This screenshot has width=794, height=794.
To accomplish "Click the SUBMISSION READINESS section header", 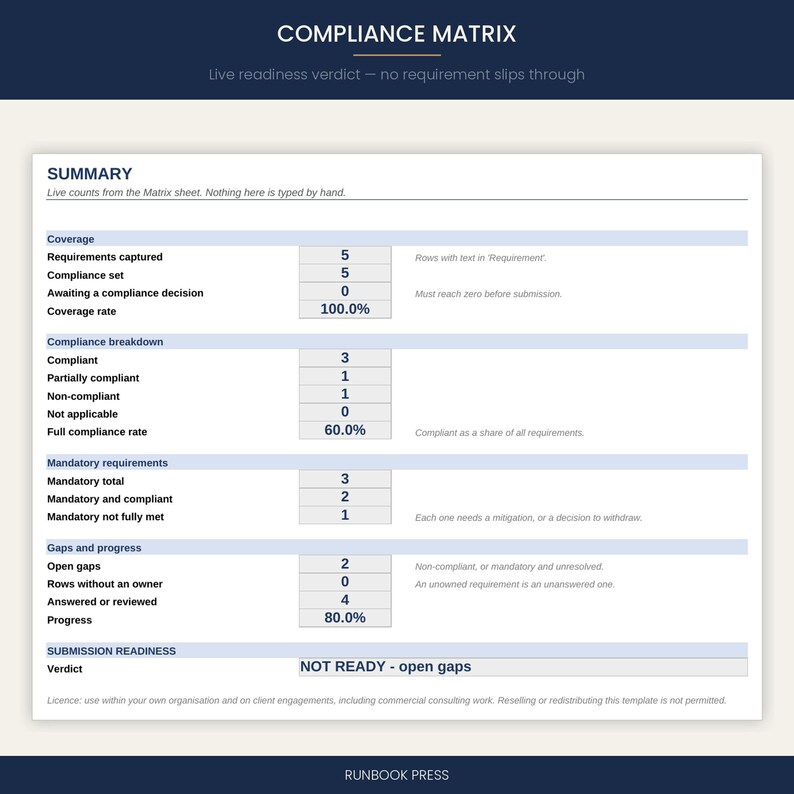I will pyautogui.click(x=396, y=651).
